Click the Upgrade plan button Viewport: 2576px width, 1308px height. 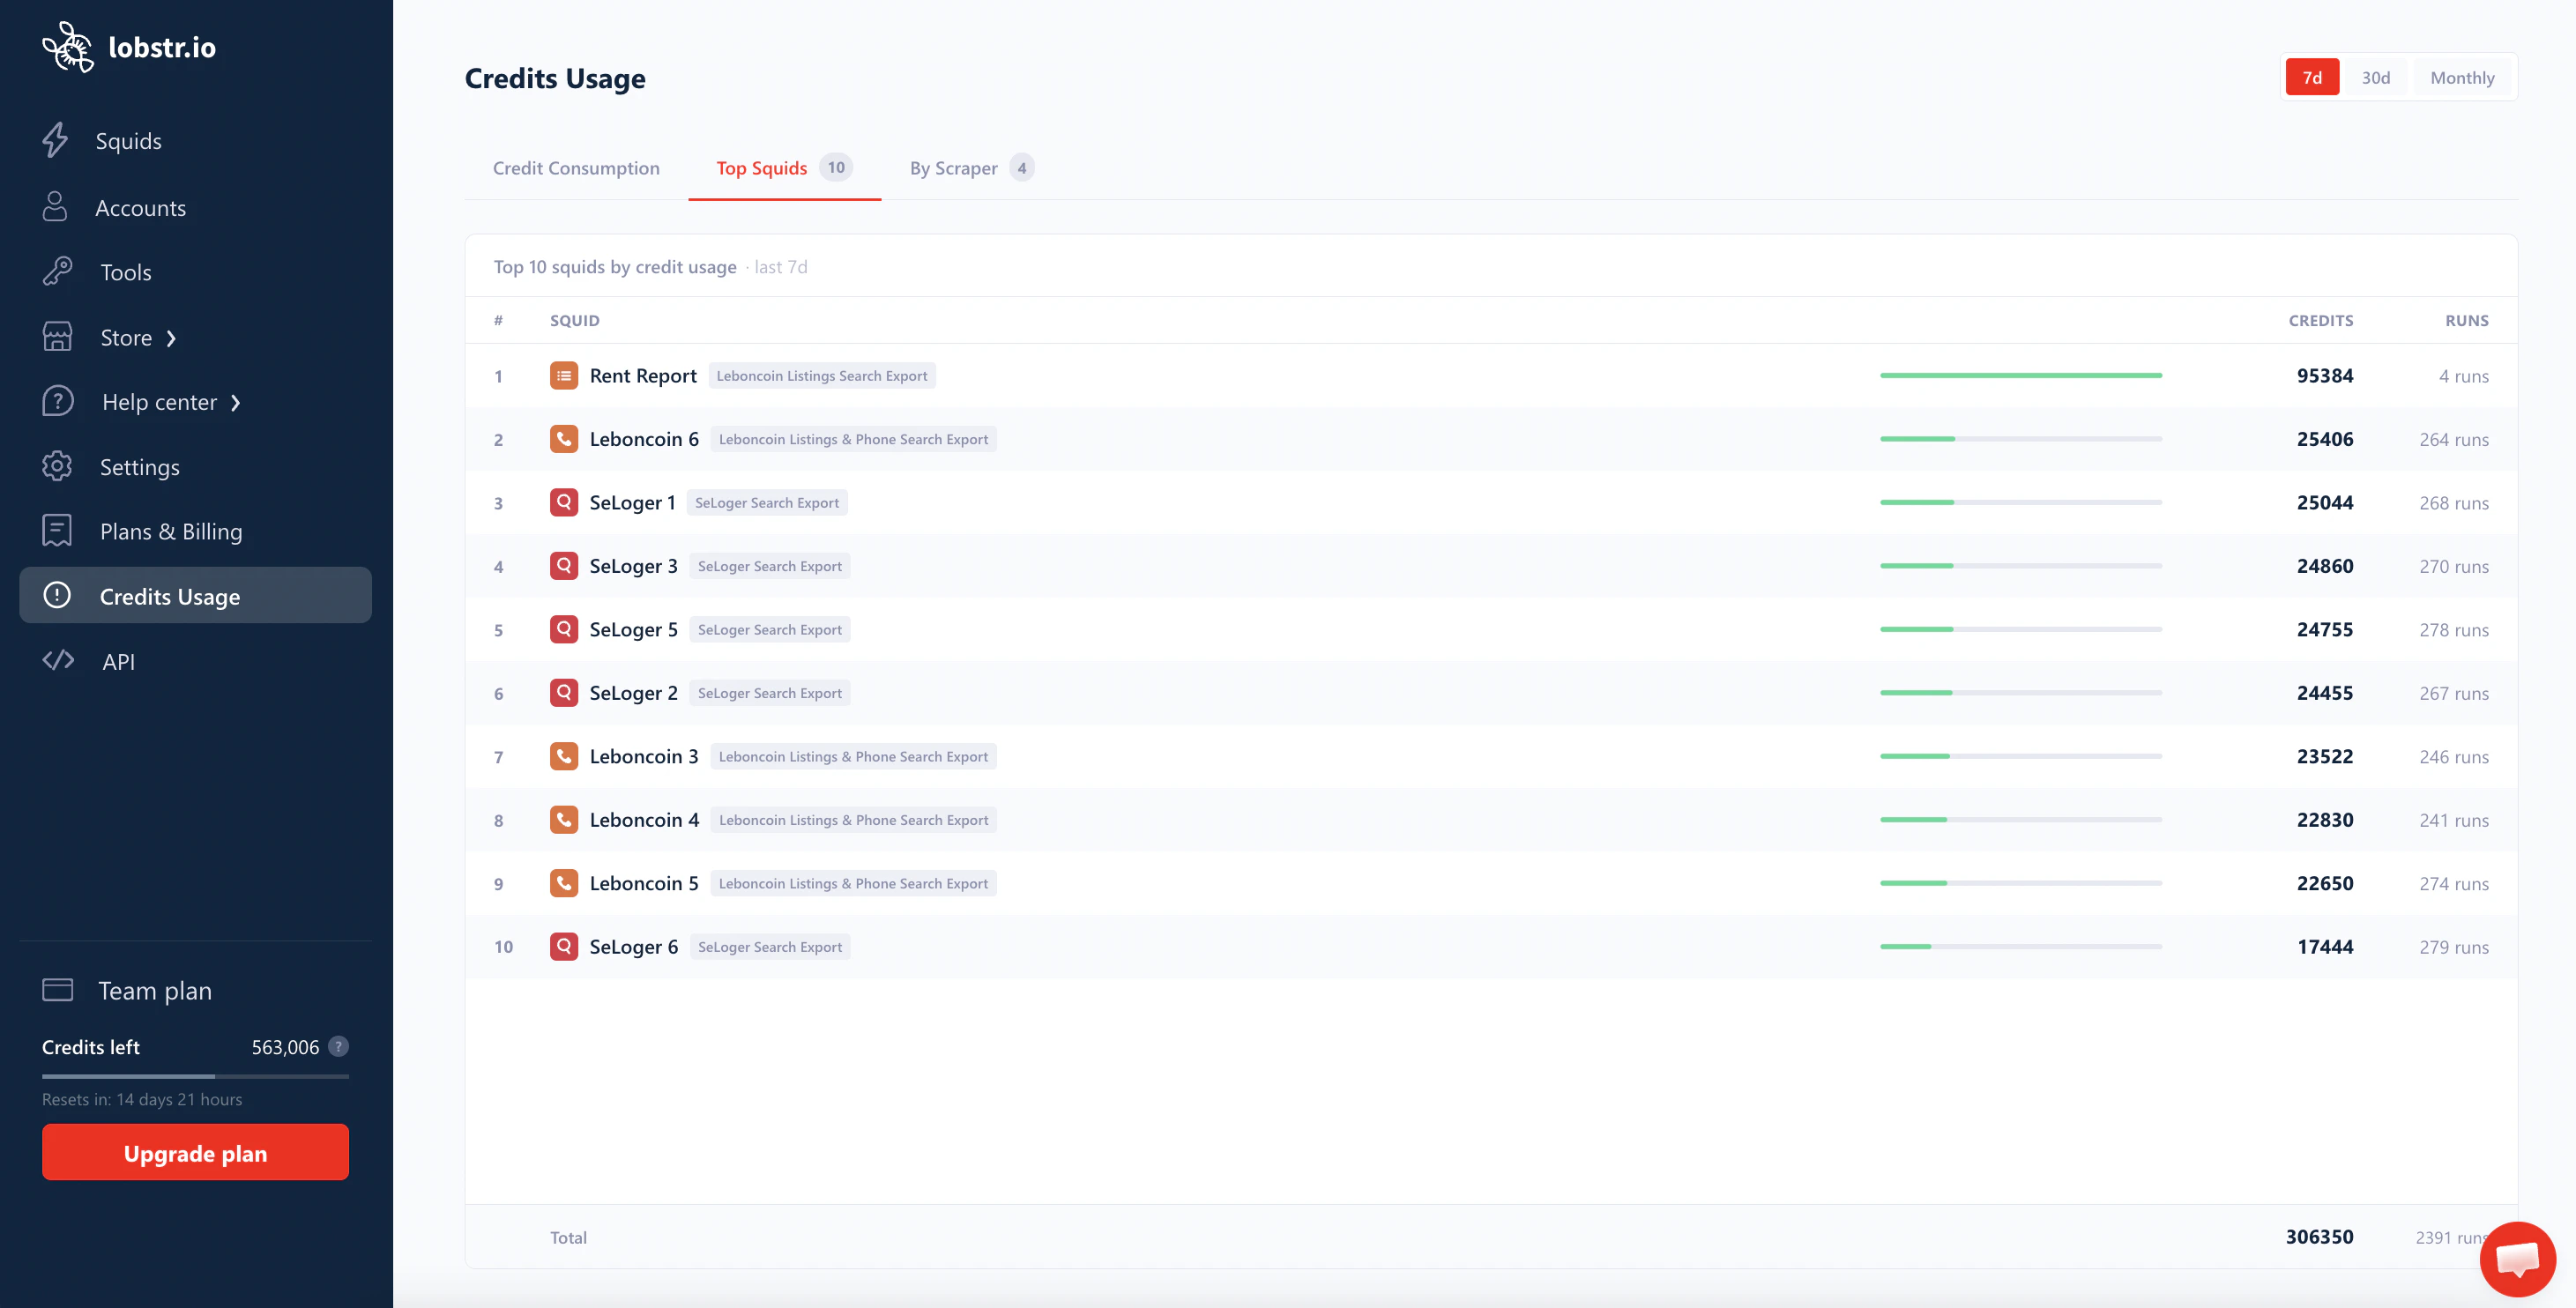(x=195, y=1152)
